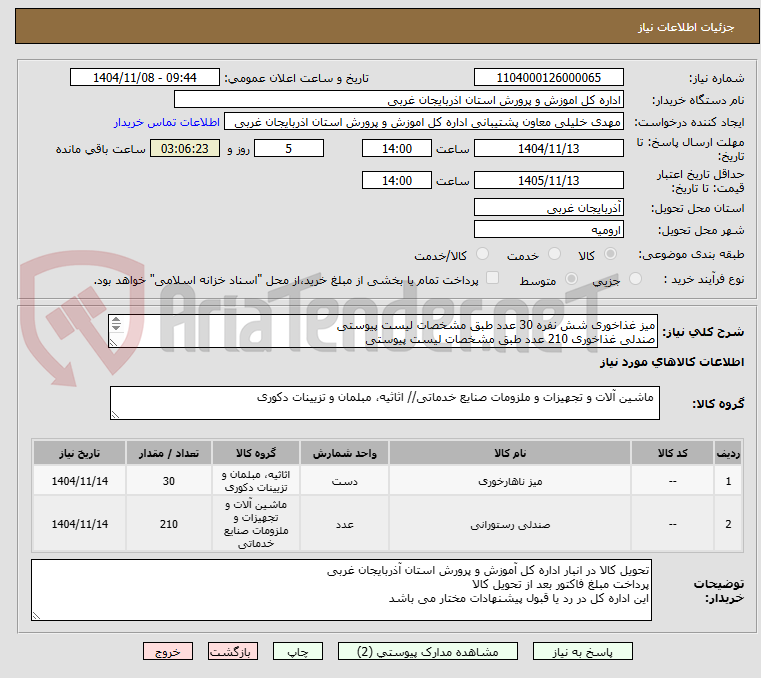The width and height of the screenshot is (761, 678).
Task: Click the کد کالا column header
Action: (x=672, y=453)
